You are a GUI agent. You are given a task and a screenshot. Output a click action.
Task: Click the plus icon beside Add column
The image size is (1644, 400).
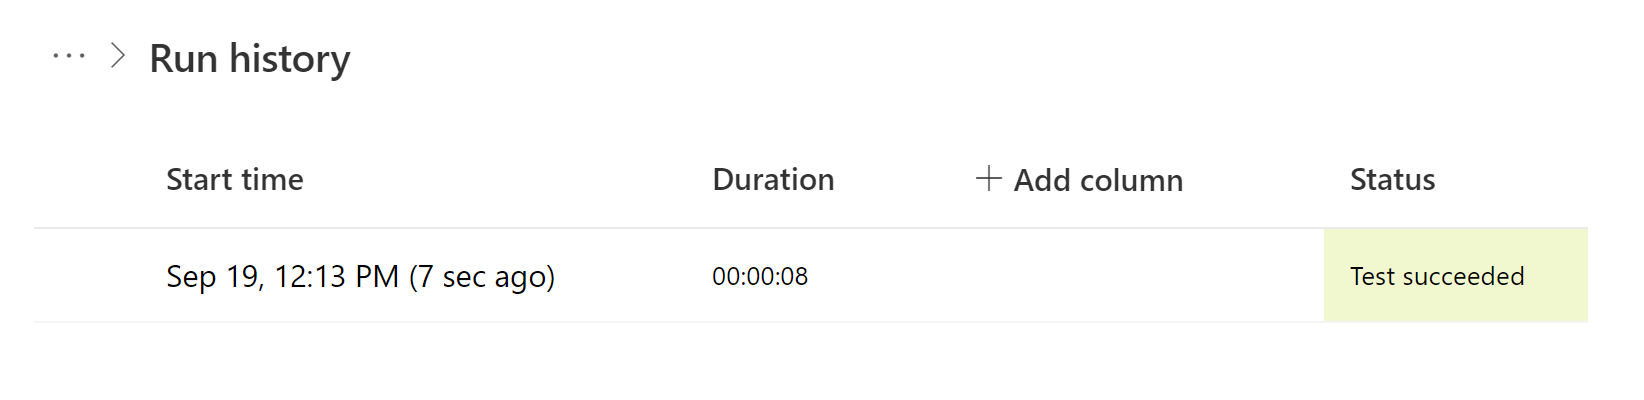988,178
